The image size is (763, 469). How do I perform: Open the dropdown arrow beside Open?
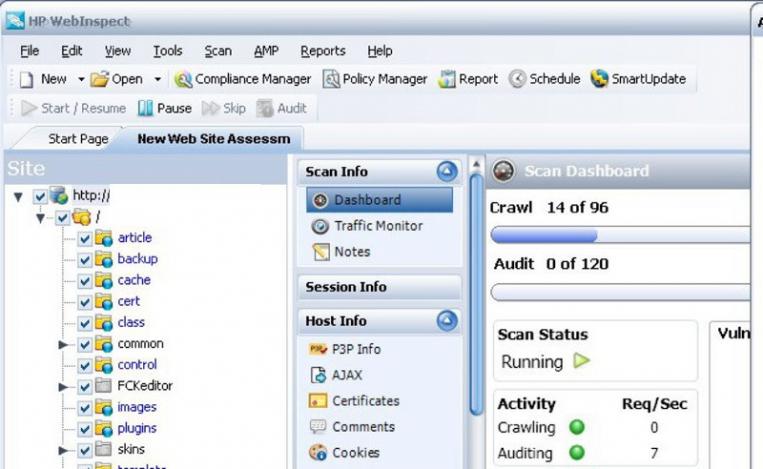click(157, 79)
